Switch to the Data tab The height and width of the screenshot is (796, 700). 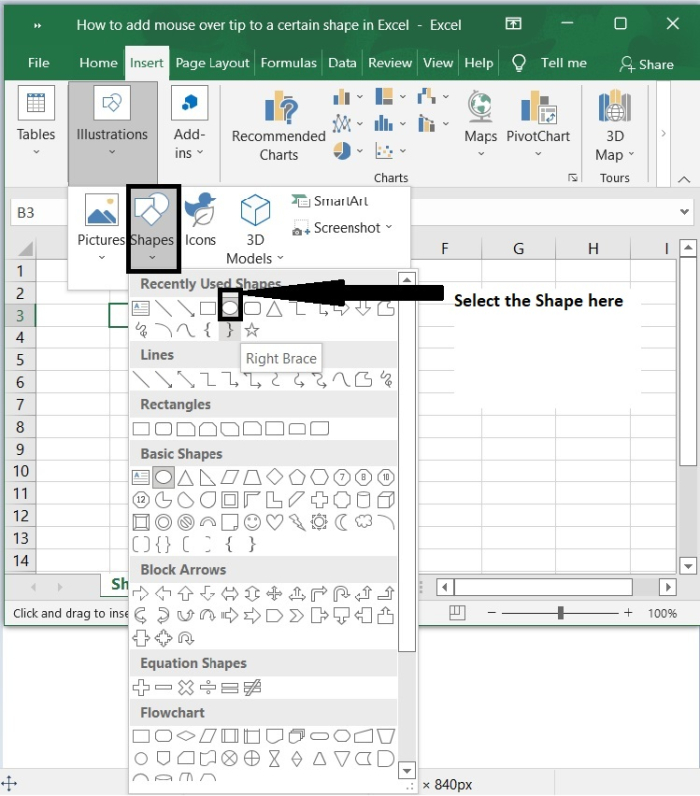click(342, 63)
